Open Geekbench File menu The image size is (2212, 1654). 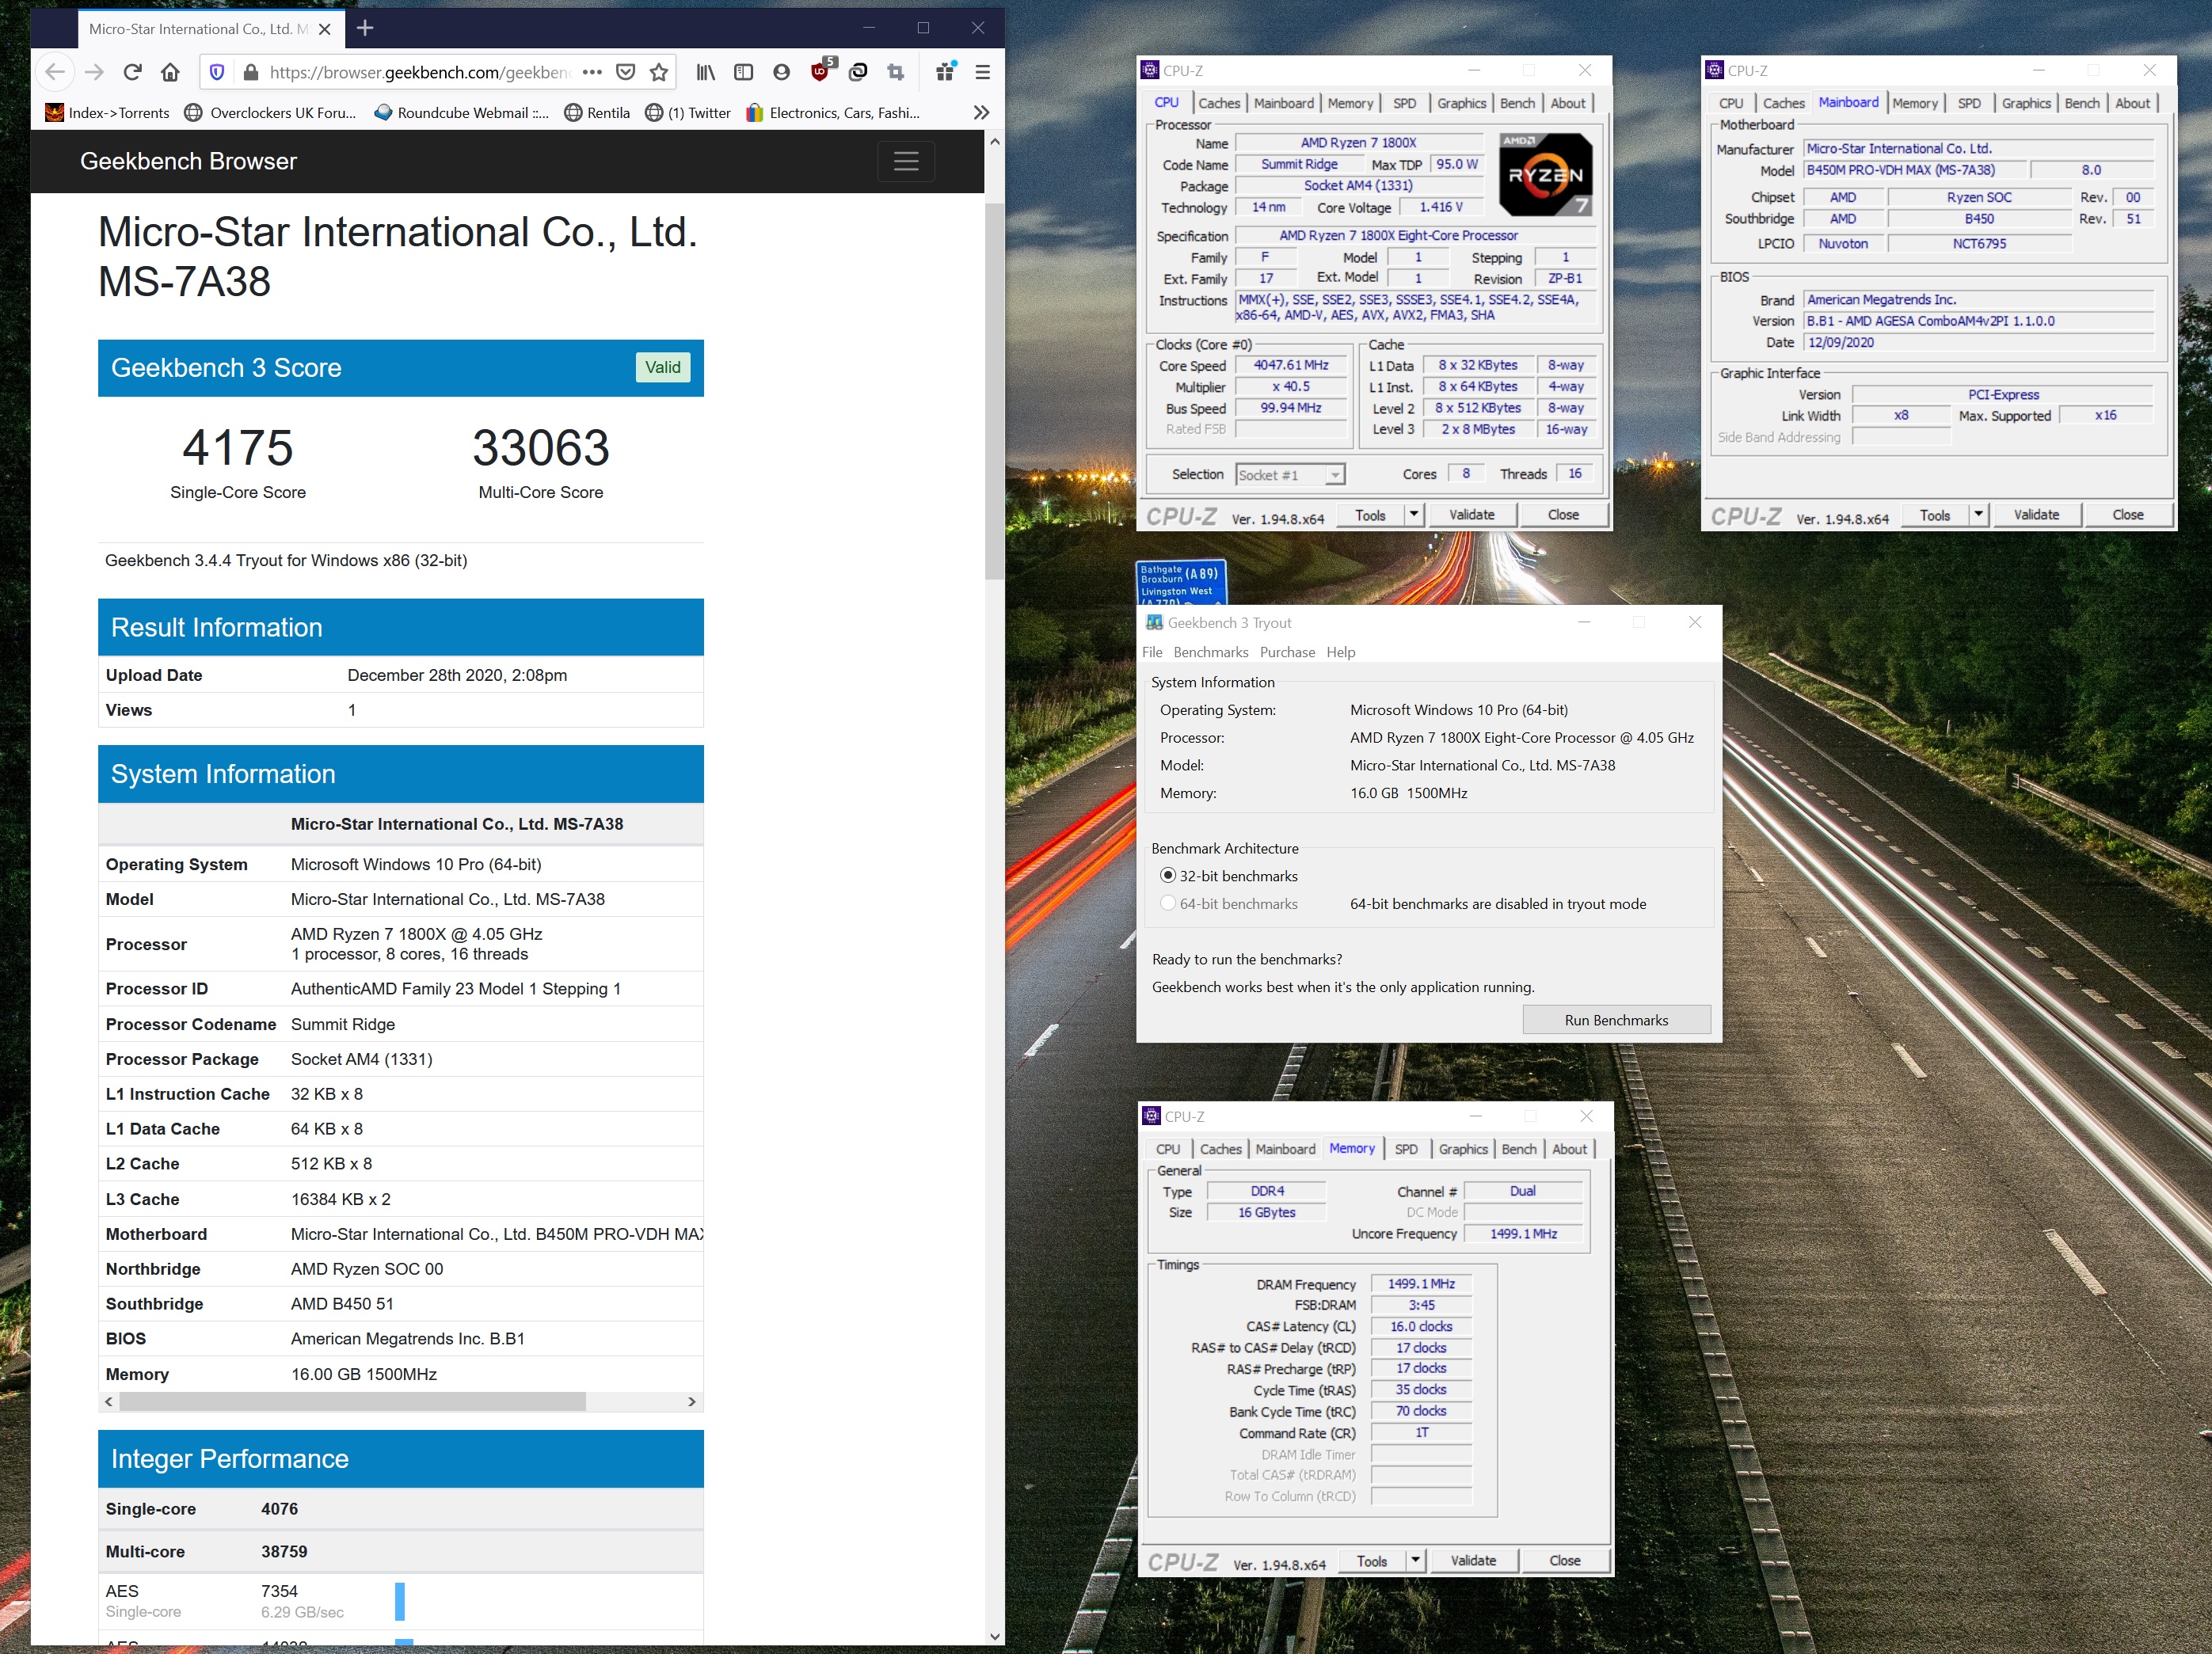(1152, 652)
